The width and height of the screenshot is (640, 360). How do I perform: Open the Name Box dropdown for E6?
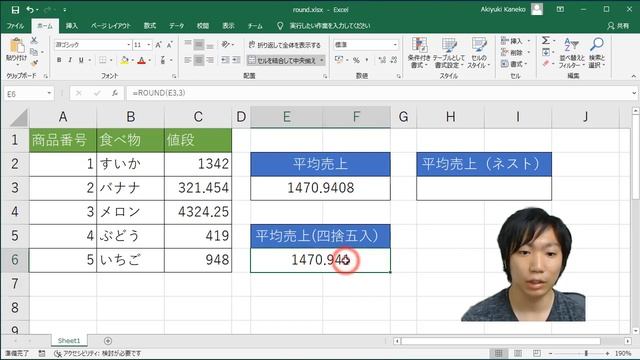(49, 93)
